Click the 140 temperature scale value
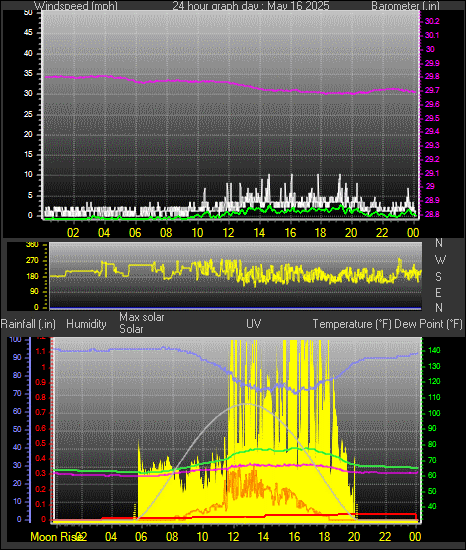The image size is (466, 550). click(434, 350)
